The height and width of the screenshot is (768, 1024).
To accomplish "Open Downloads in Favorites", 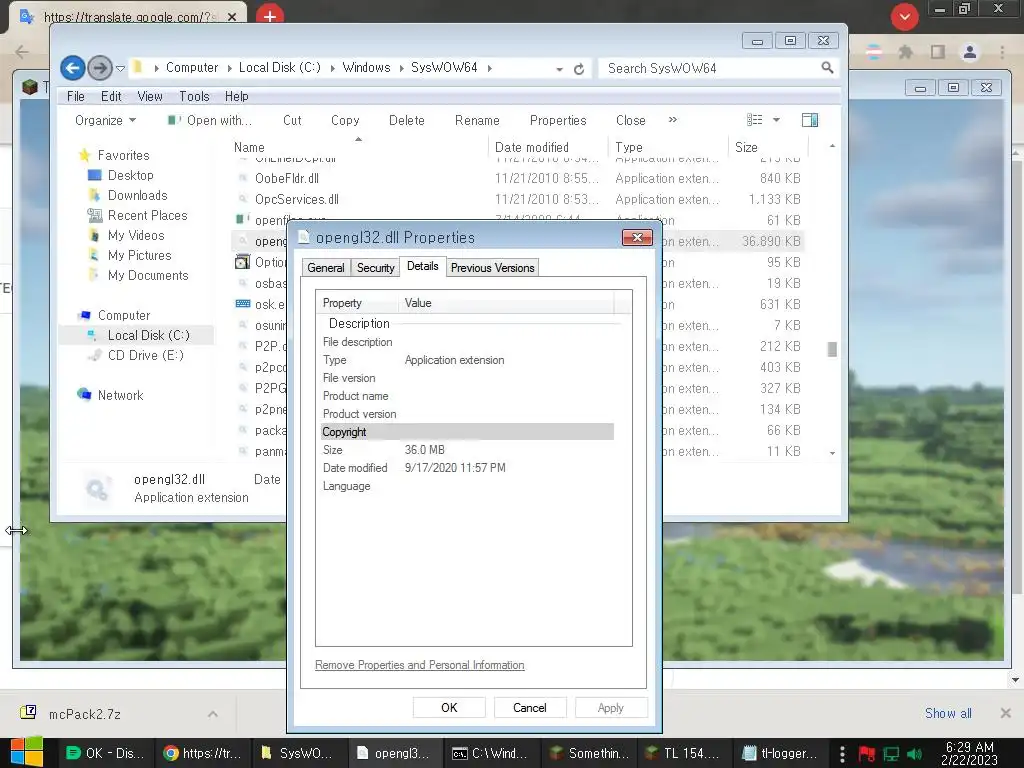I will [137, 195].
